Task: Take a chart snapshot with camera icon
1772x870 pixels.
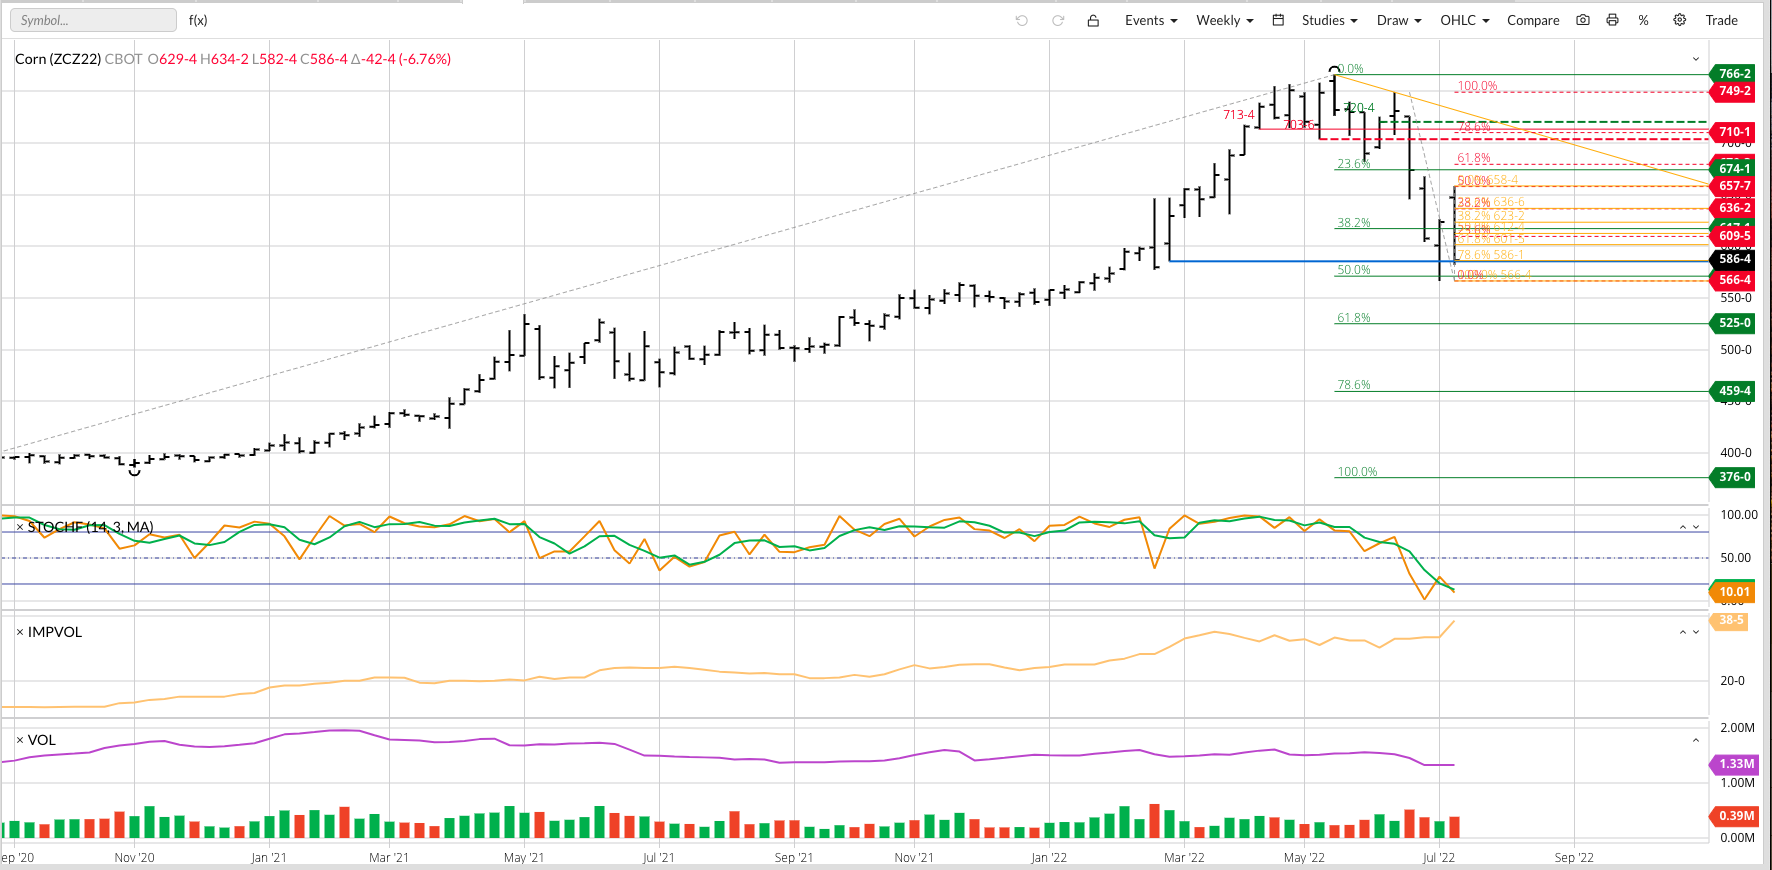Action: click(x=1583, y=20)
